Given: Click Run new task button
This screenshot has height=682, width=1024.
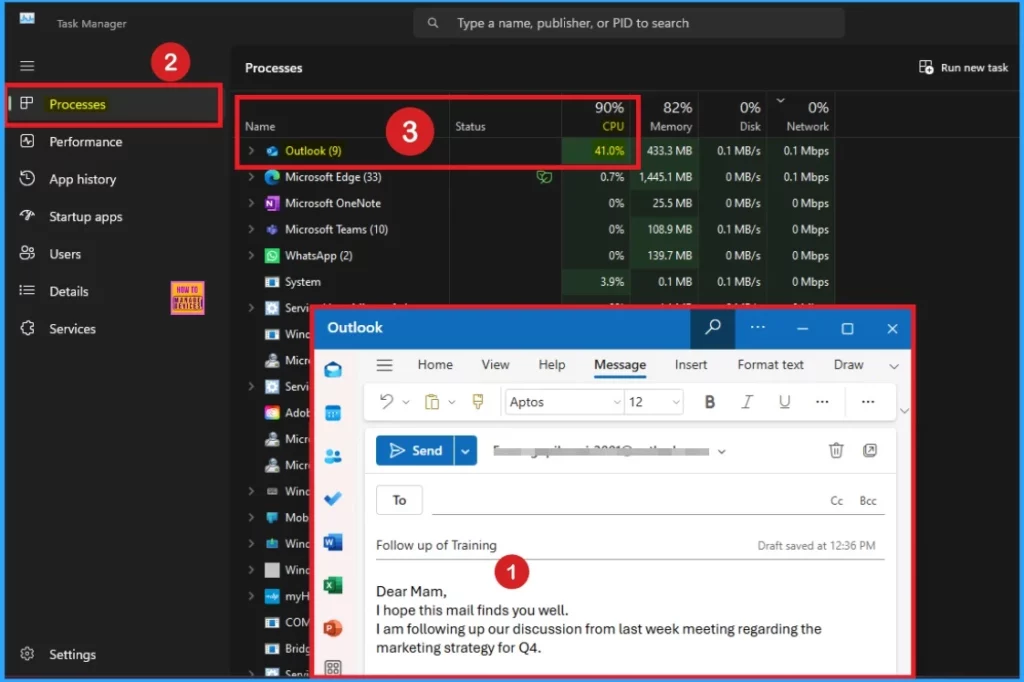Looking at the screenshot, I should point(963,67).
